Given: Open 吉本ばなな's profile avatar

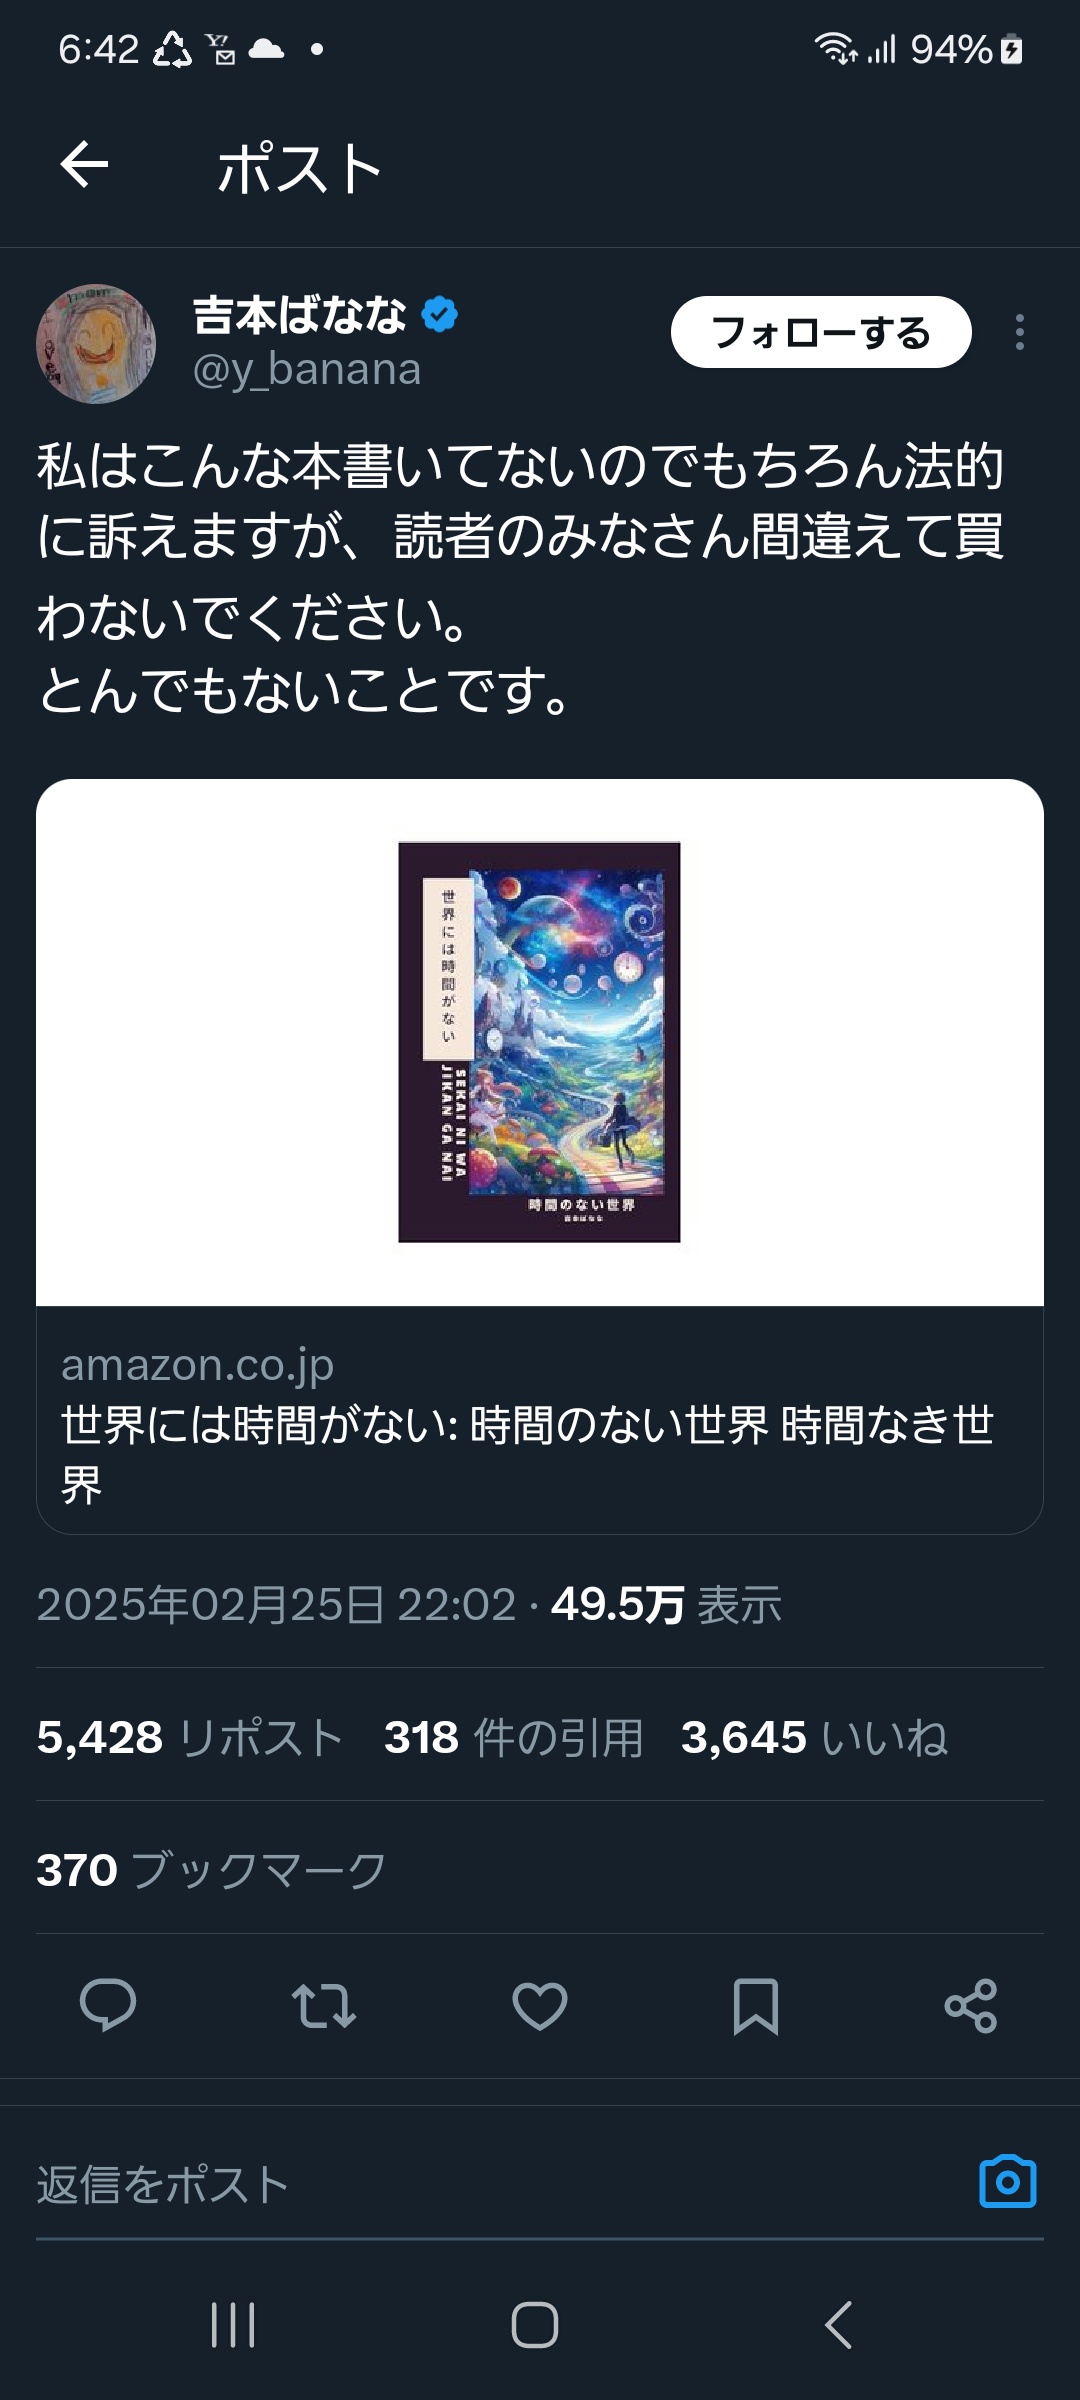Looking at the screenshot, I should 96,343.
